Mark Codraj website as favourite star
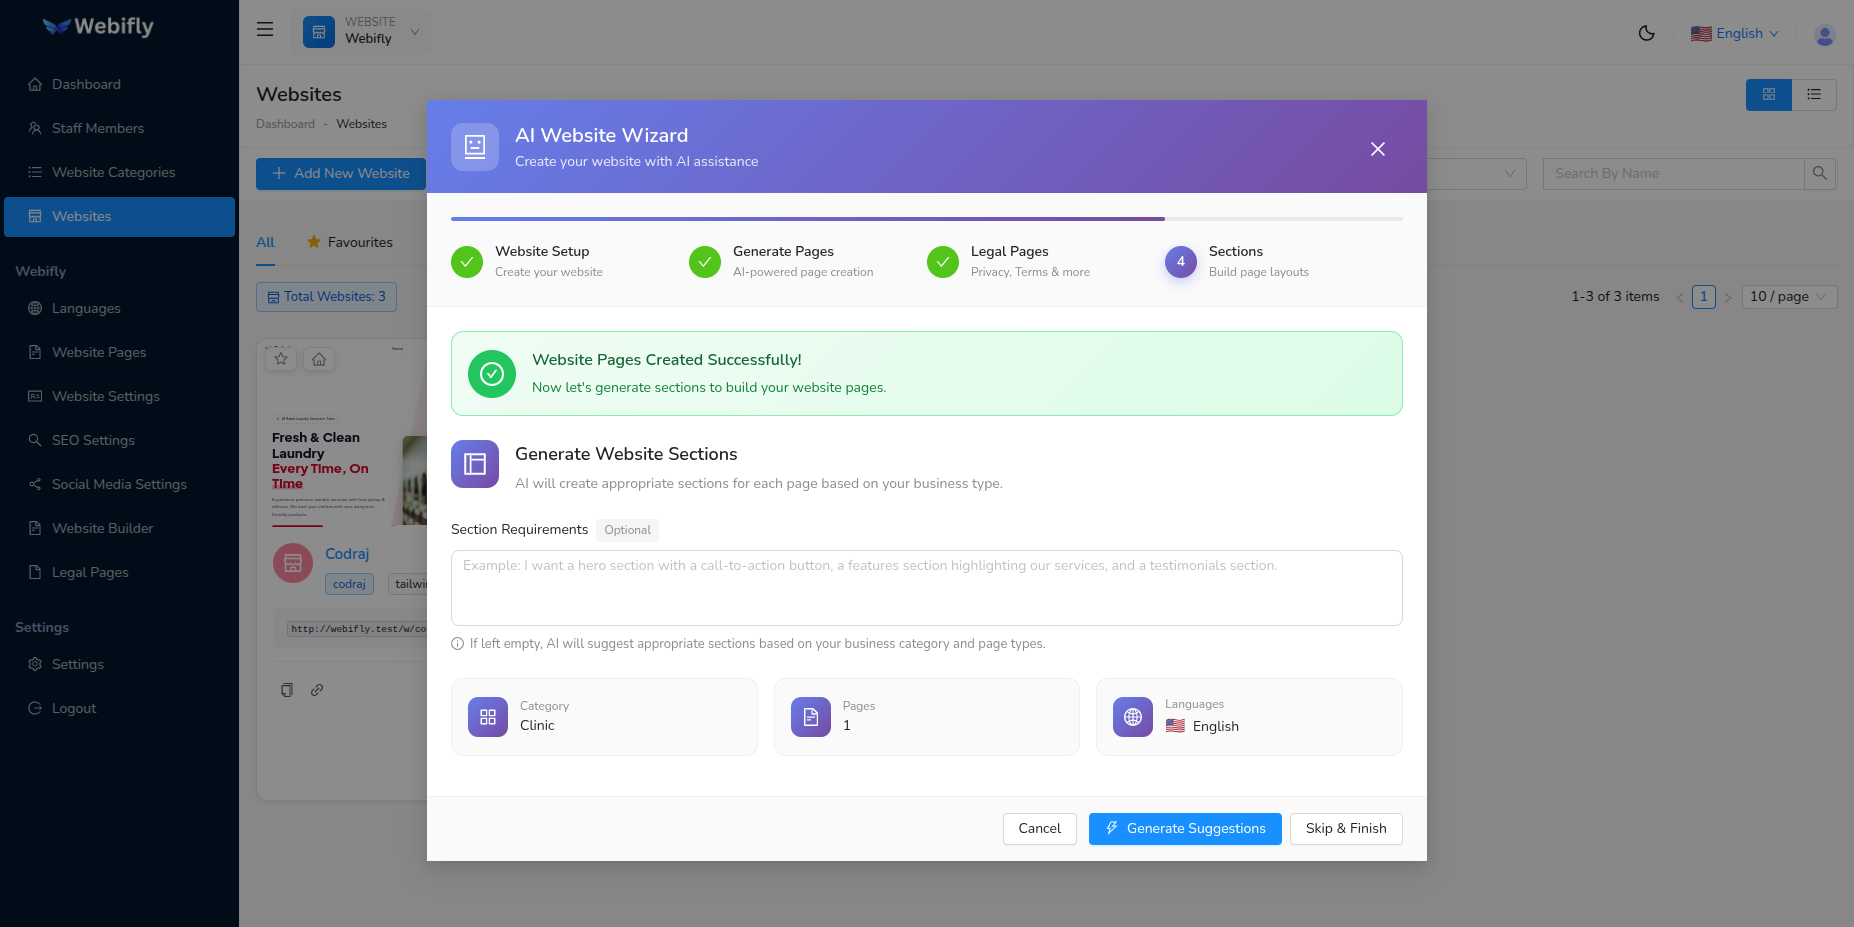 (281, 359)
